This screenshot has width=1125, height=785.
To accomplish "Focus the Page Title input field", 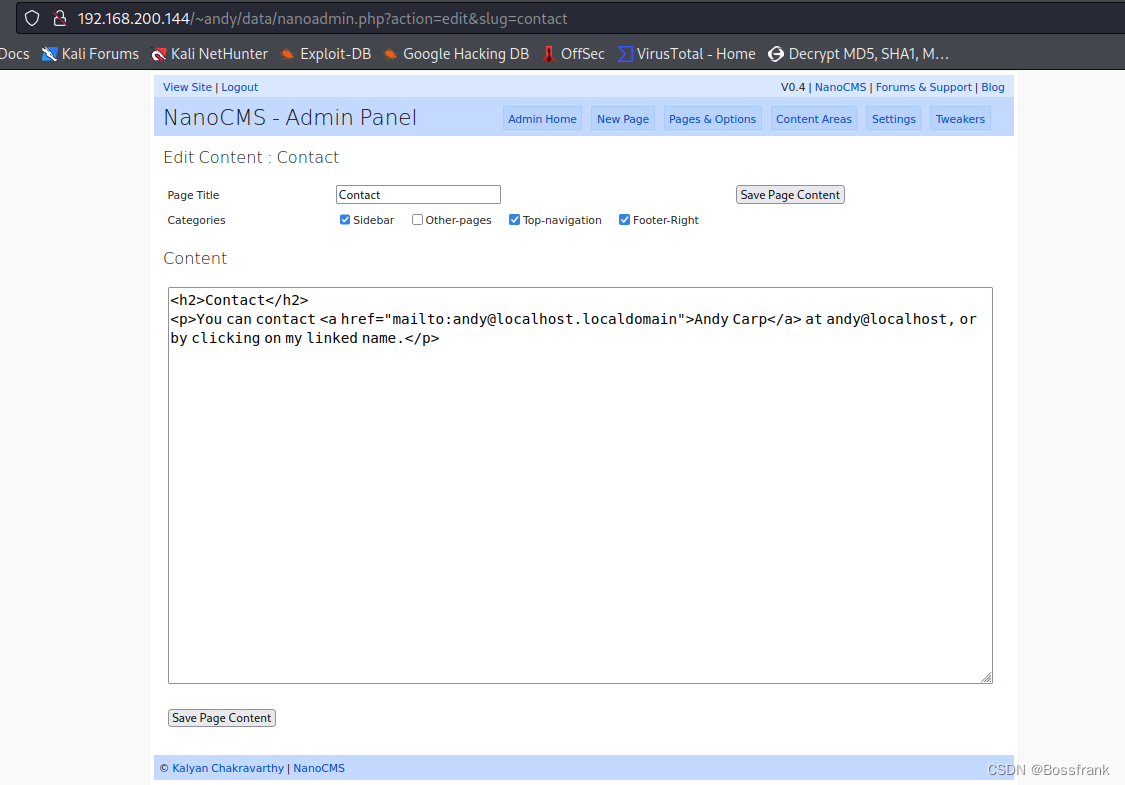I will 418,194.
